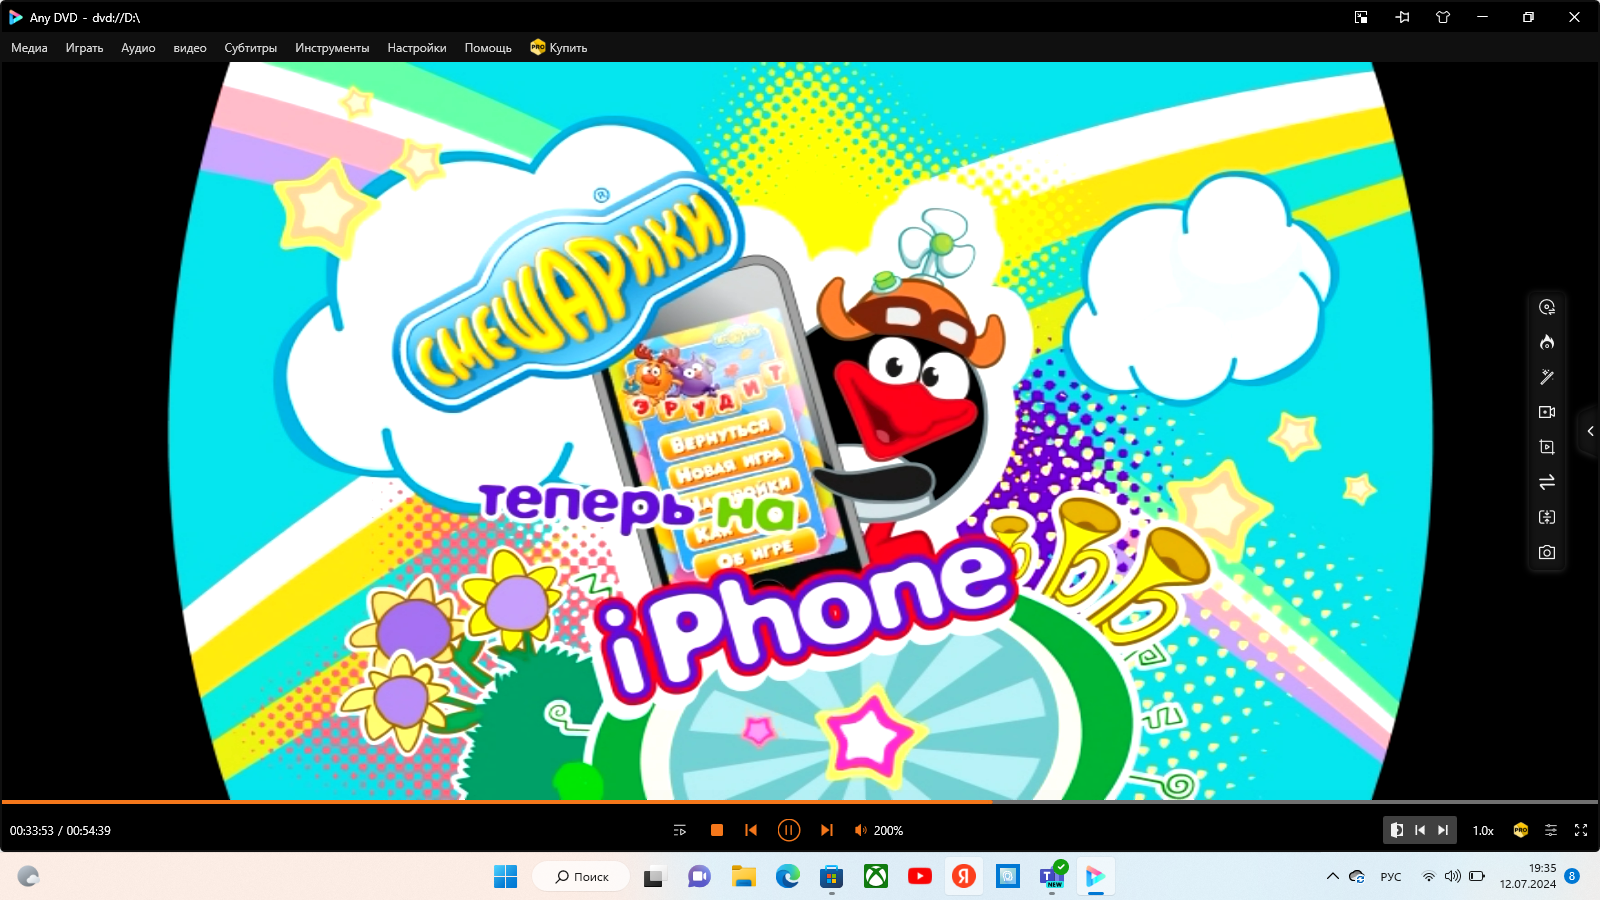Image resolution: width=1600 pixels, height=900 pixels.
Task: Open Windows Start menu
Action: [506, 877]
